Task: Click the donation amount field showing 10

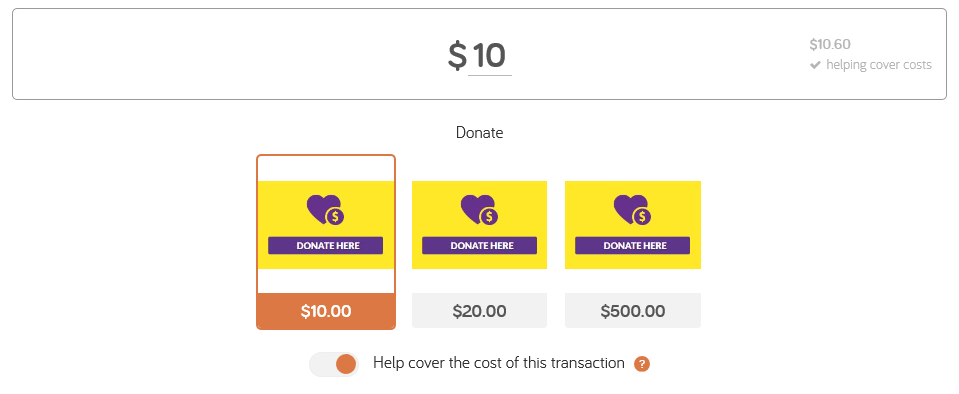Action: coord(489,56)
